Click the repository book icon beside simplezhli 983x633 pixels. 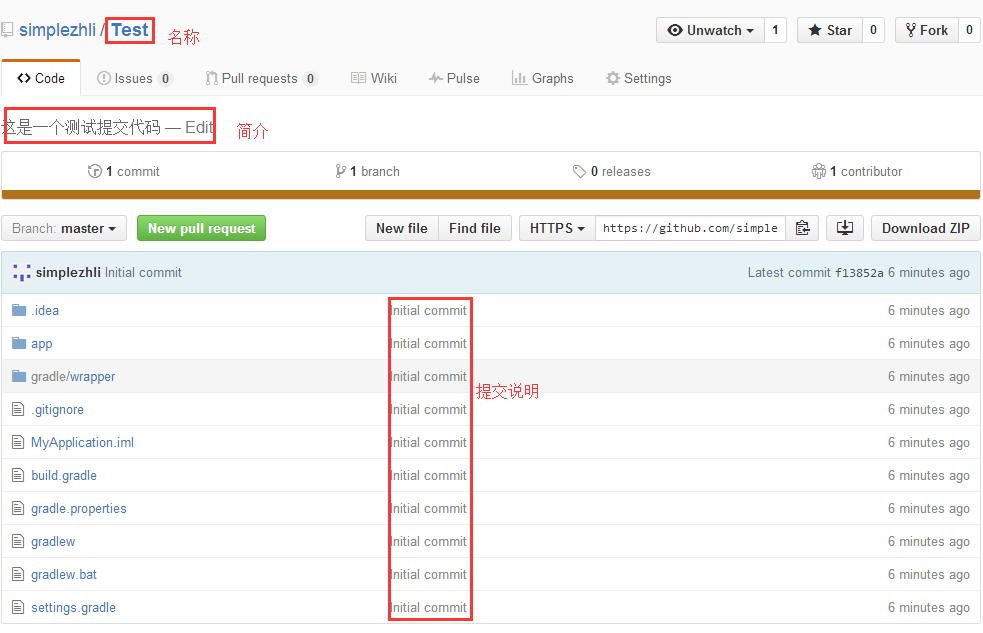tap(7, 30)
